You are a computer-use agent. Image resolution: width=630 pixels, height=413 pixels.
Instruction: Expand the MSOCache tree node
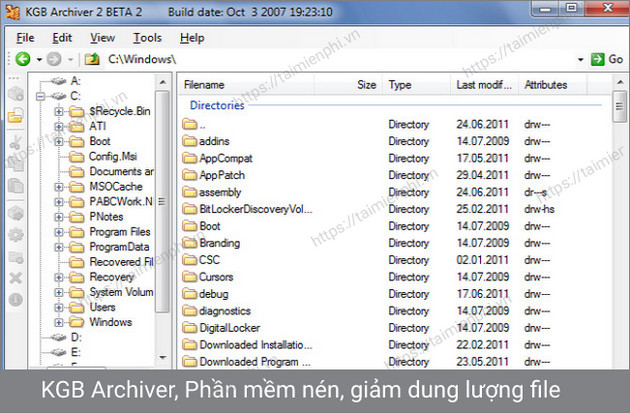tap(59, 187)
